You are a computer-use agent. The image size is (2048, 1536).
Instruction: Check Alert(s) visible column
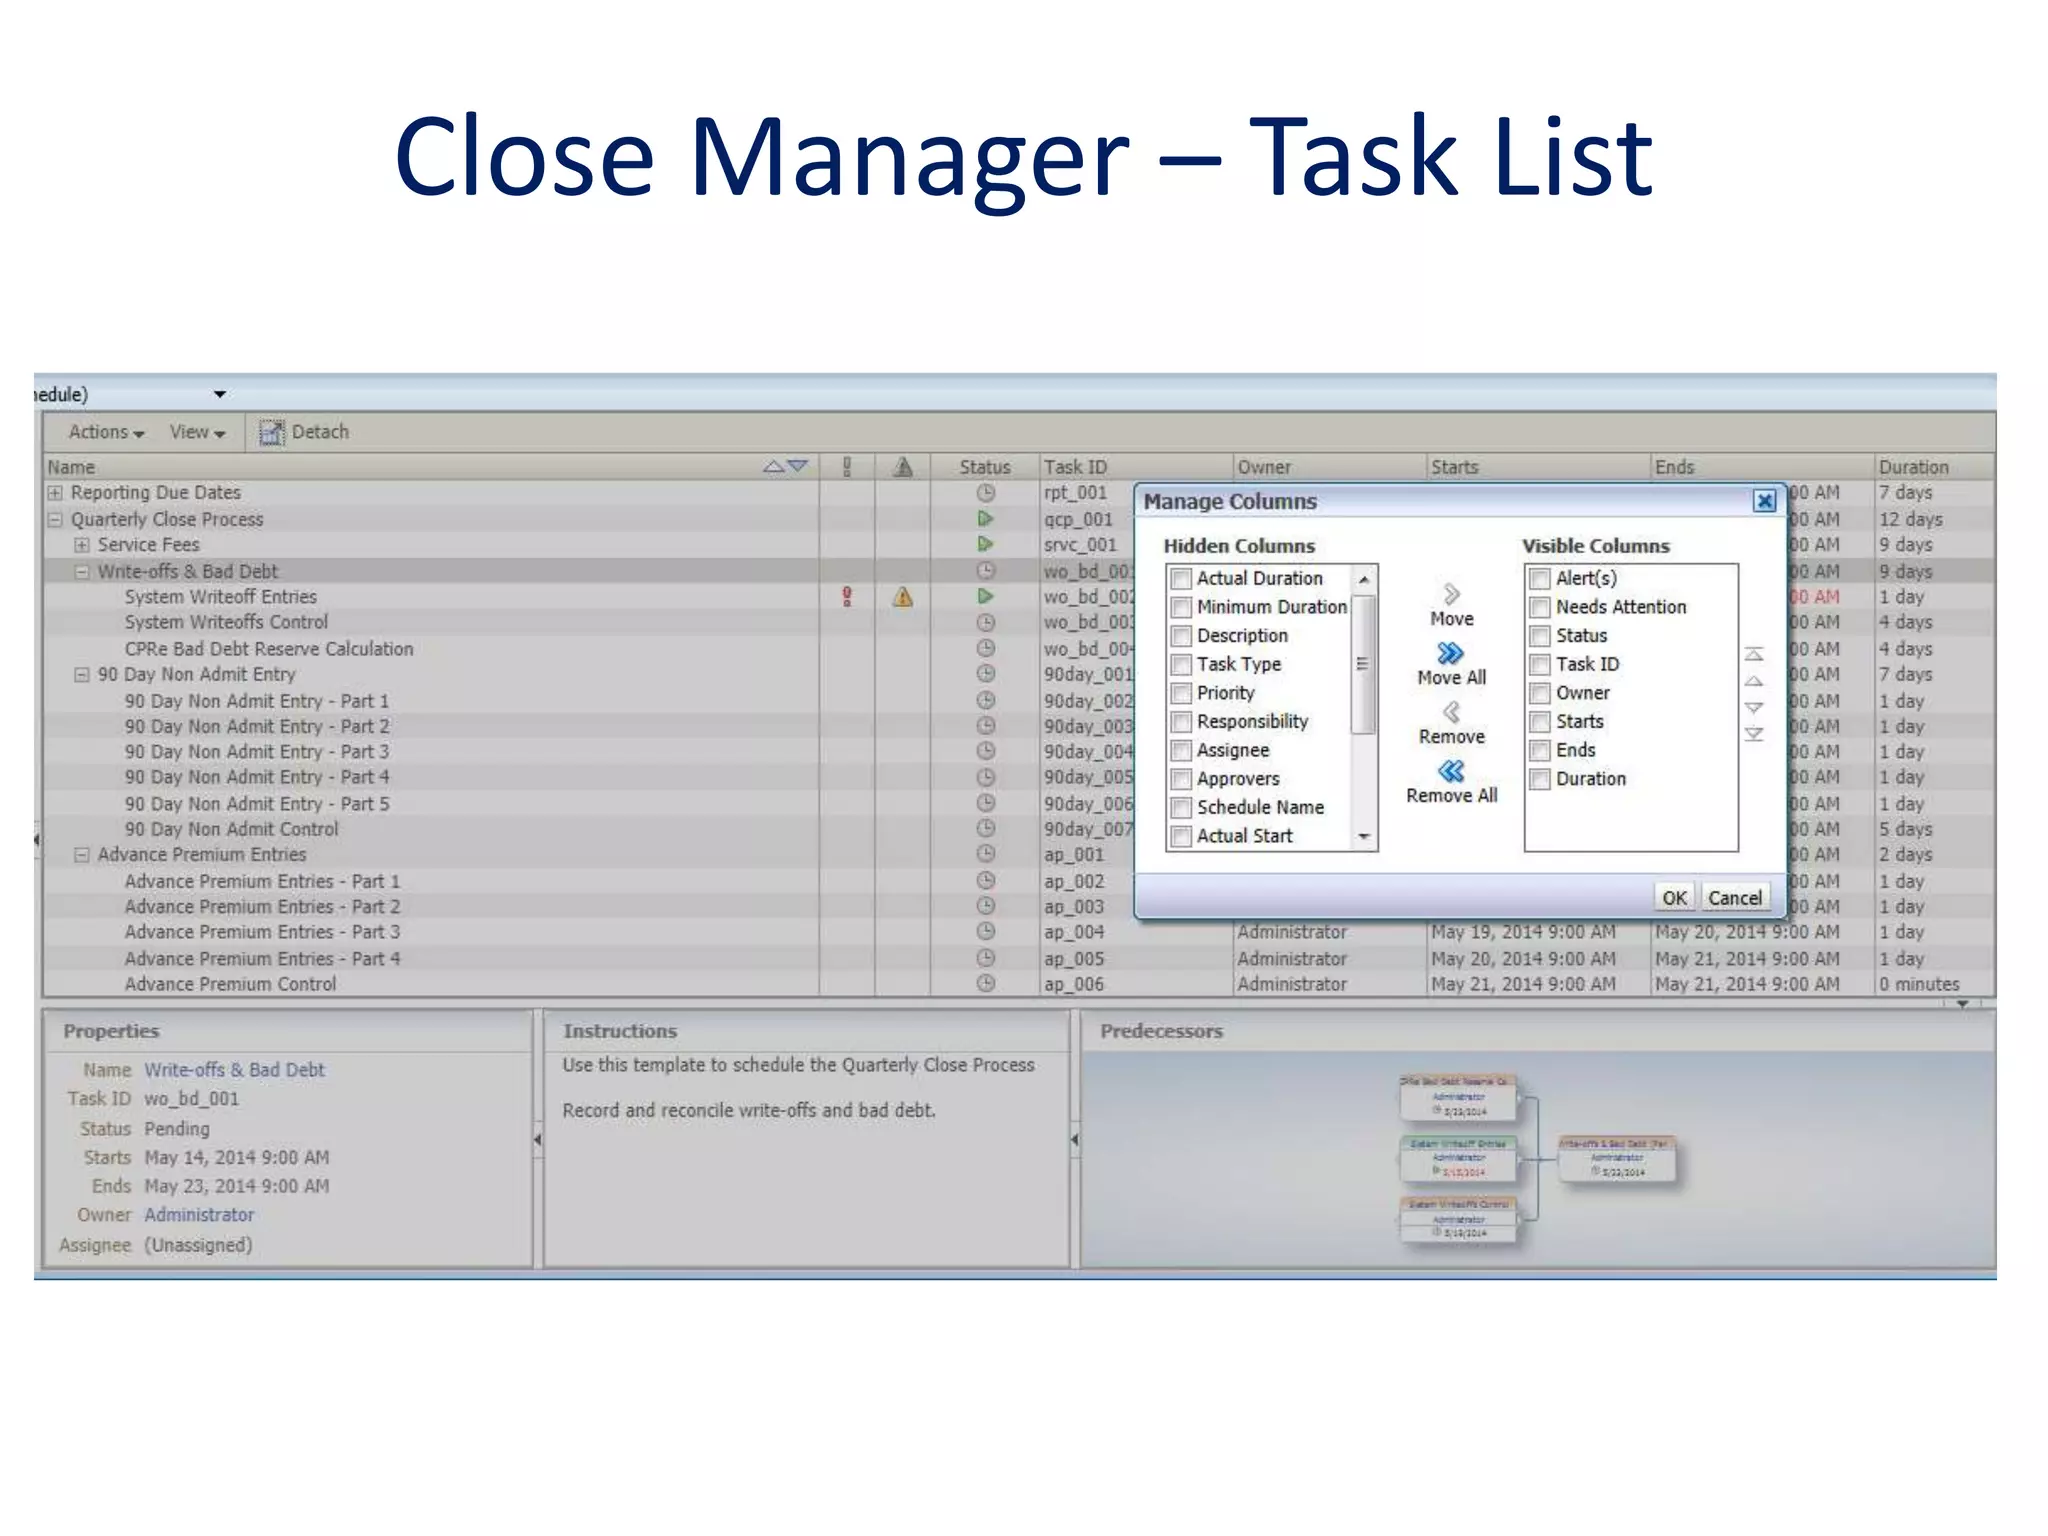1540,579
